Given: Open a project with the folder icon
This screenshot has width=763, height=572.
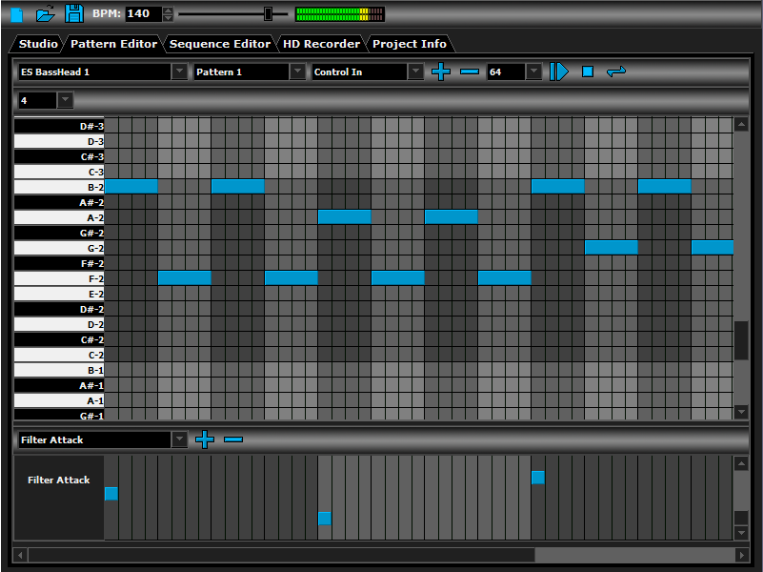Looking at the screenshot, I should [45, 14].
